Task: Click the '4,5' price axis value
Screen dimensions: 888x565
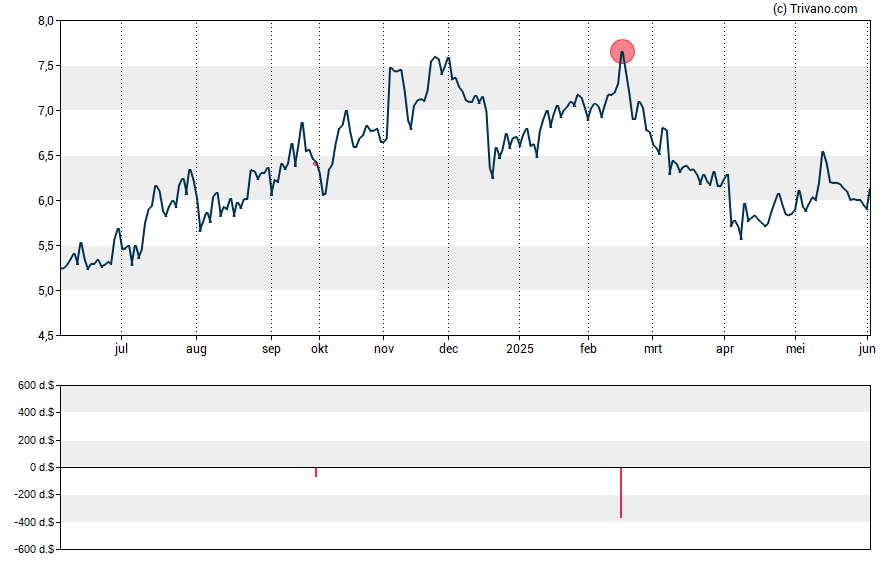Action: pos(46,336)
